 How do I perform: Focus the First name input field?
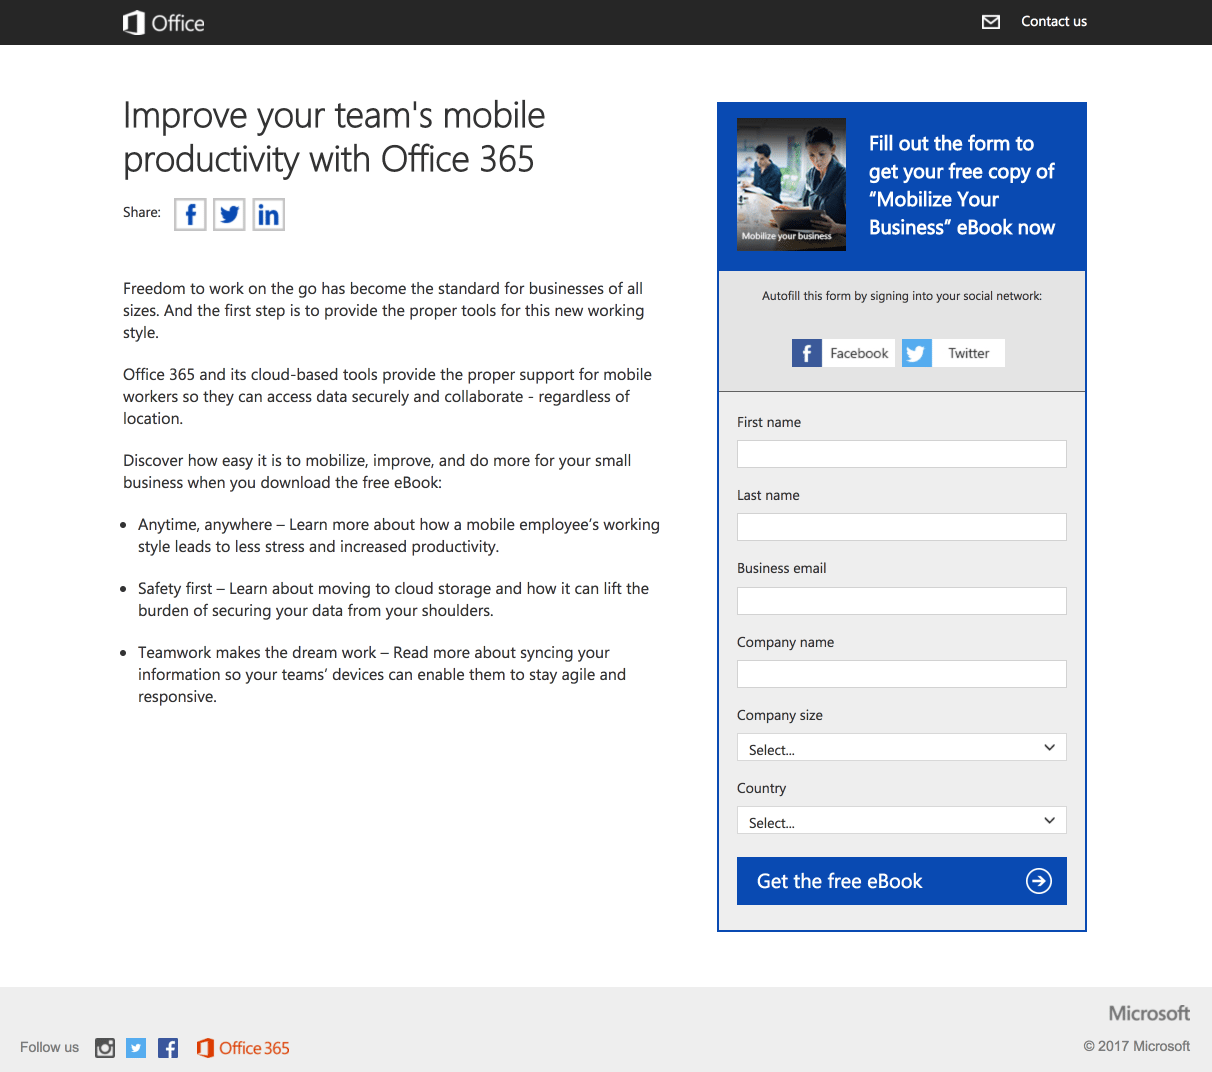click(901, 454)
